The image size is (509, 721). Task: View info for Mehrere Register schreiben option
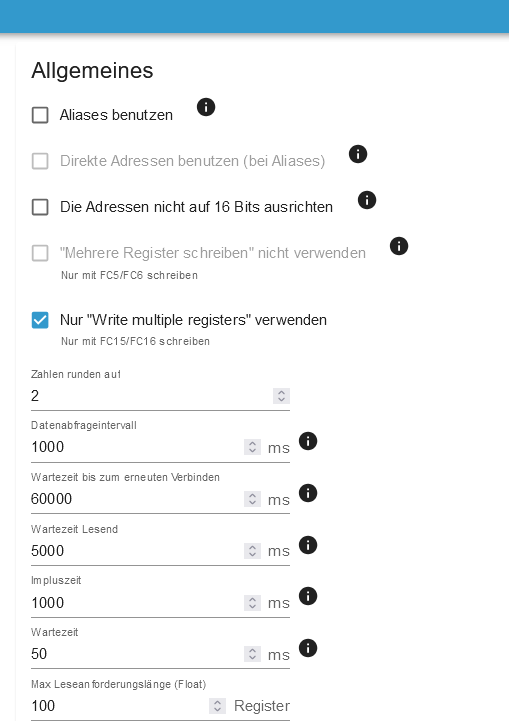coord(399,246)
